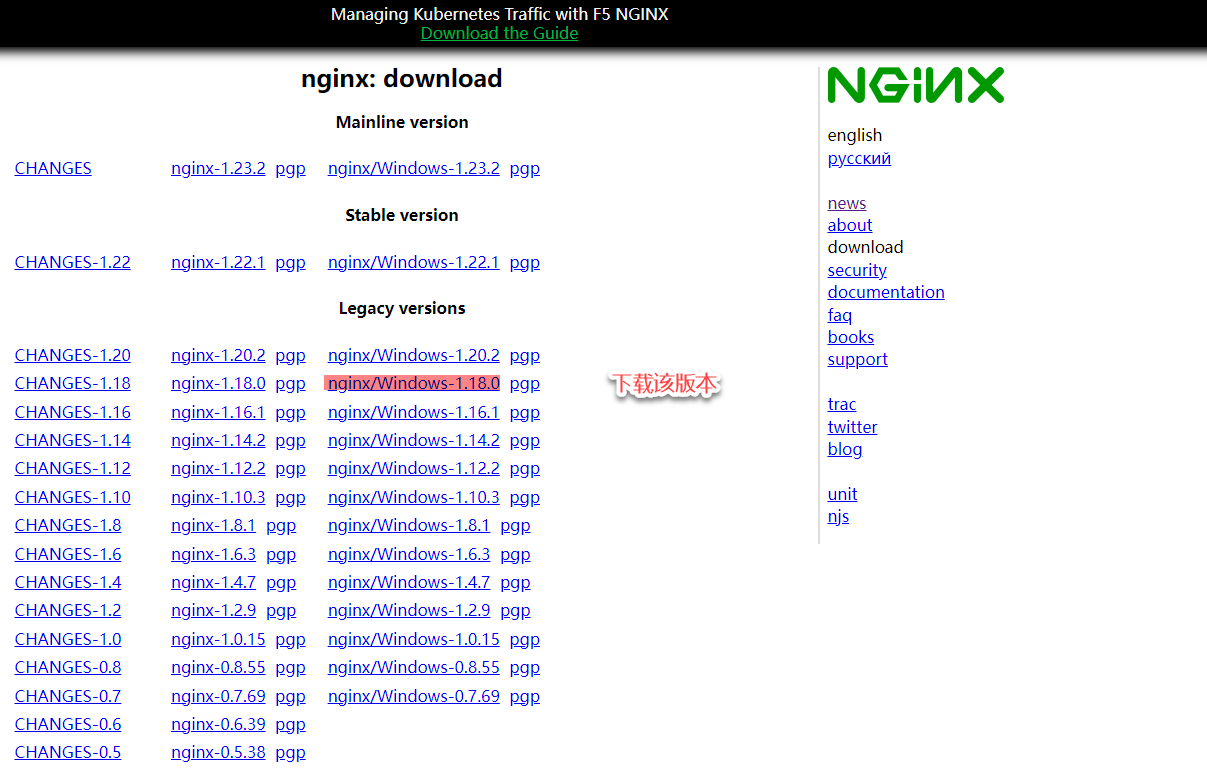Open CHANGES-1.20 link
The height and width of the screenshot is (780, 1207).
[x=73, y=355]
